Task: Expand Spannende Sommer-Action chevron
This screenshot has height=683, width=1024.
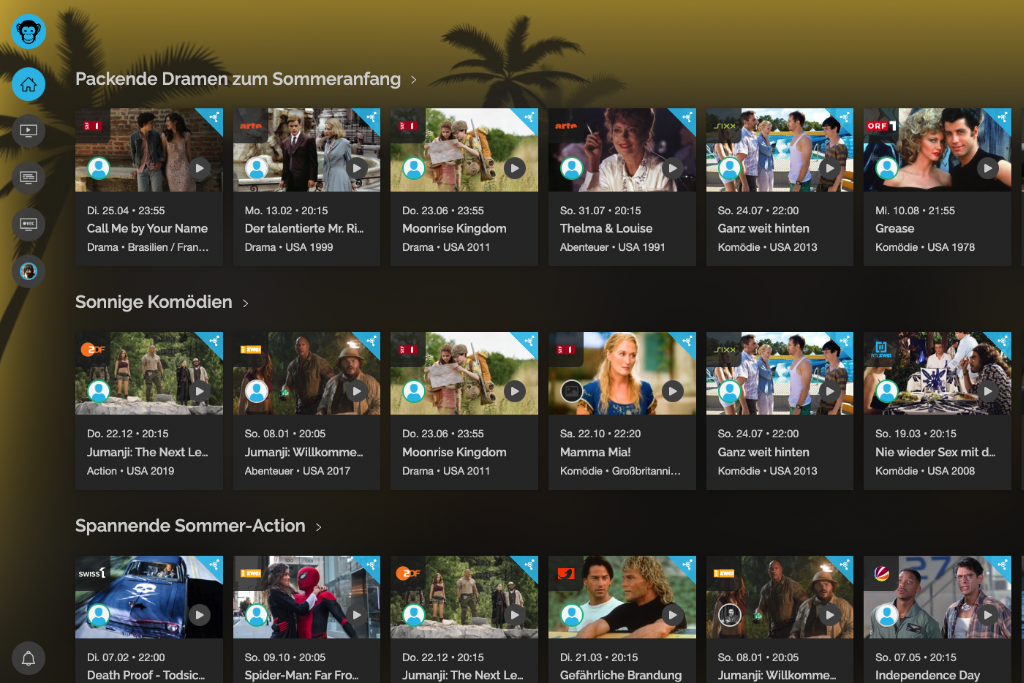Action: [318, 527]
